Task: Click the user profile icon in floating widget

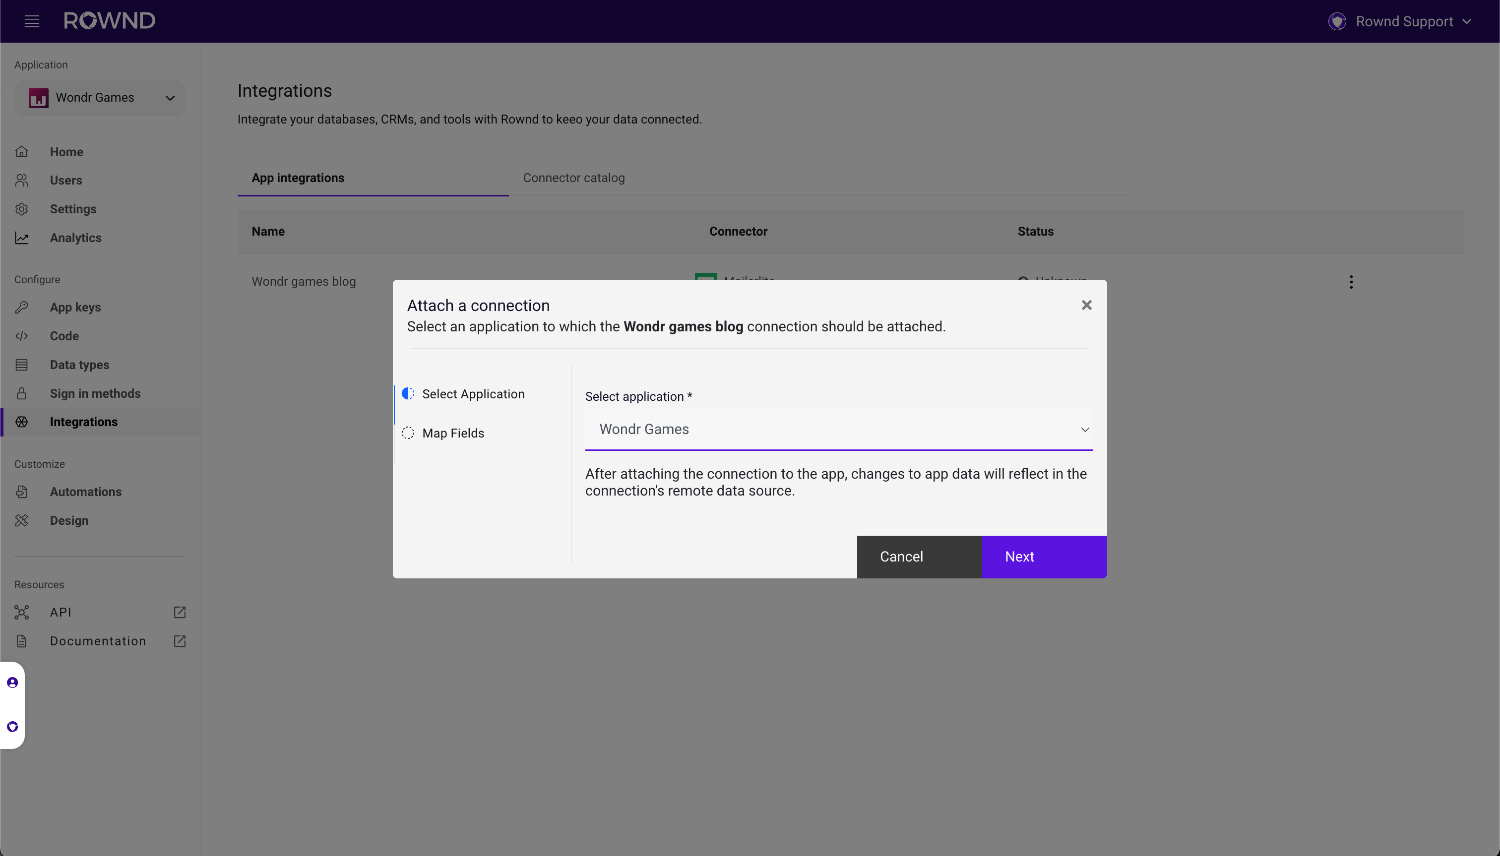Action: pyautogui.click(x=12, y=683)
